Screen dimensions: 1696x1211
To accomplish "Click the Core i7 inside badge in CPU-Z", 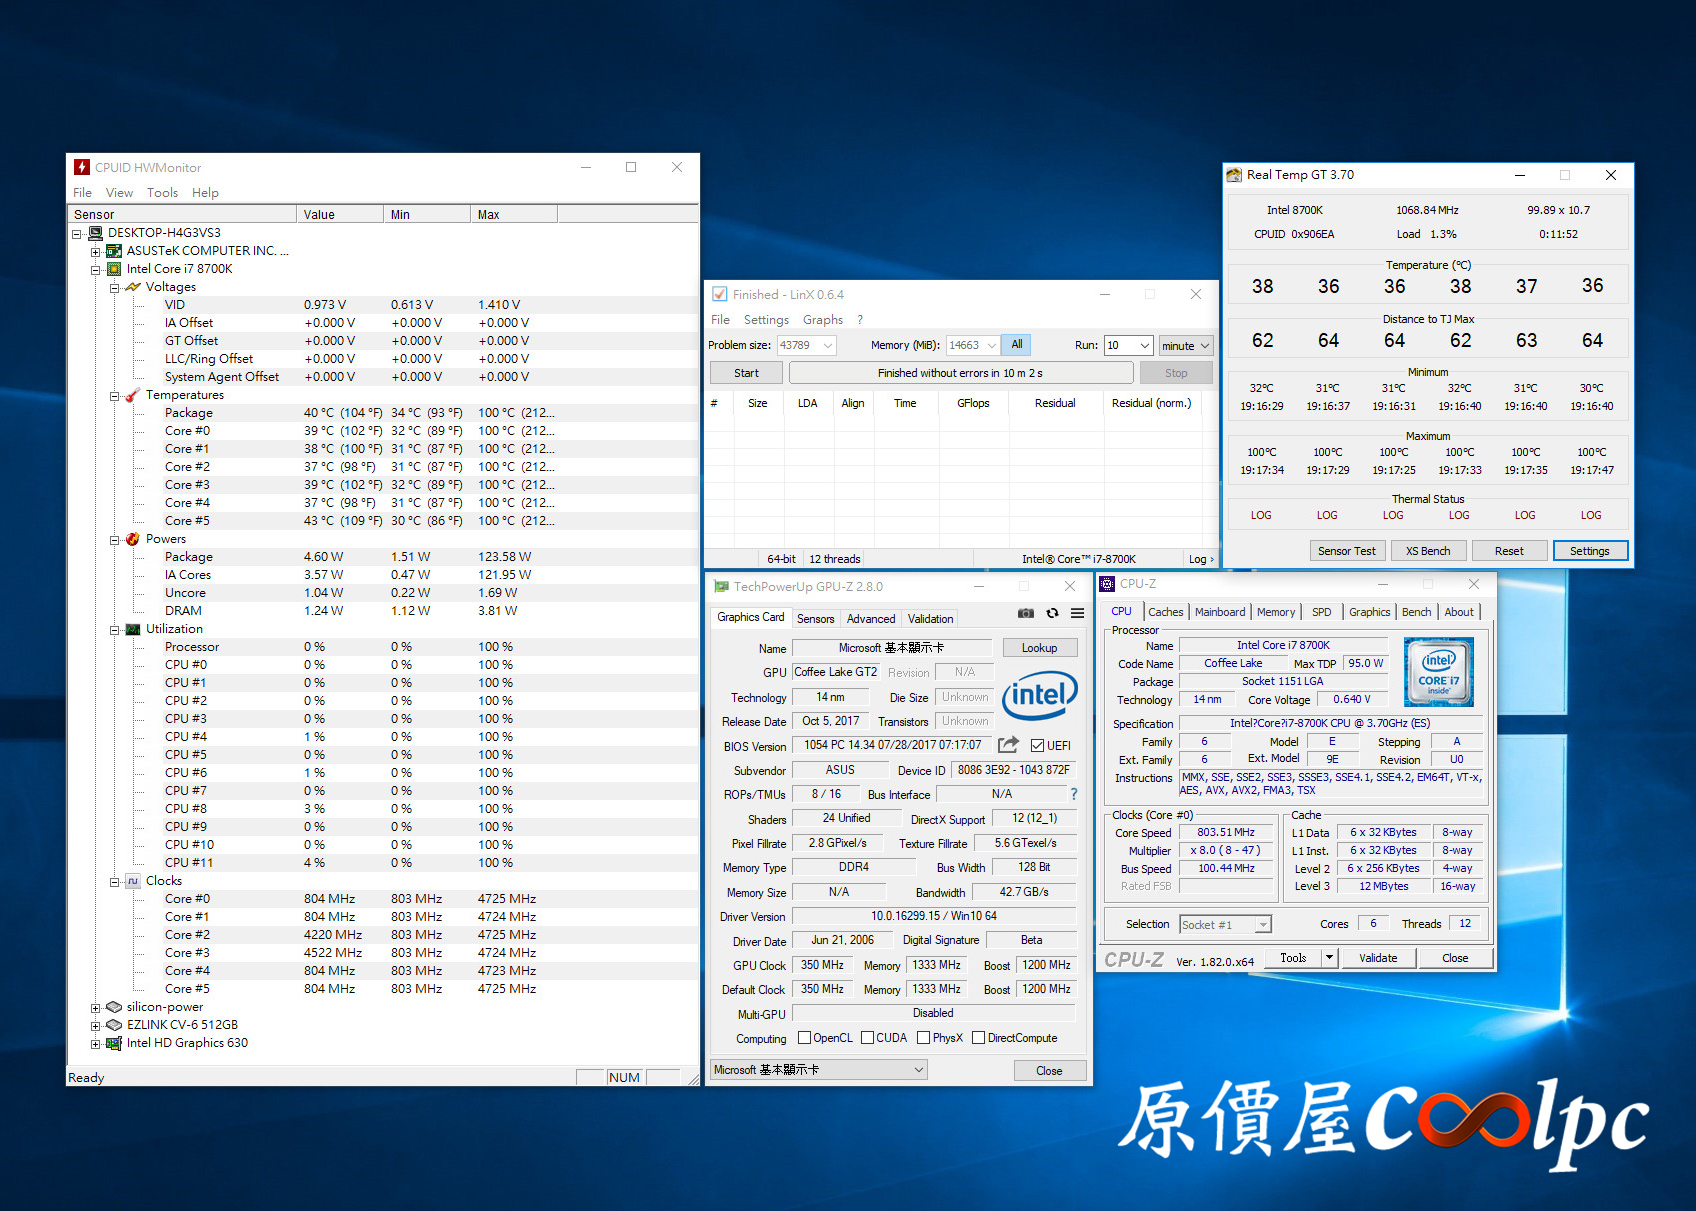I will point(1438,672).
